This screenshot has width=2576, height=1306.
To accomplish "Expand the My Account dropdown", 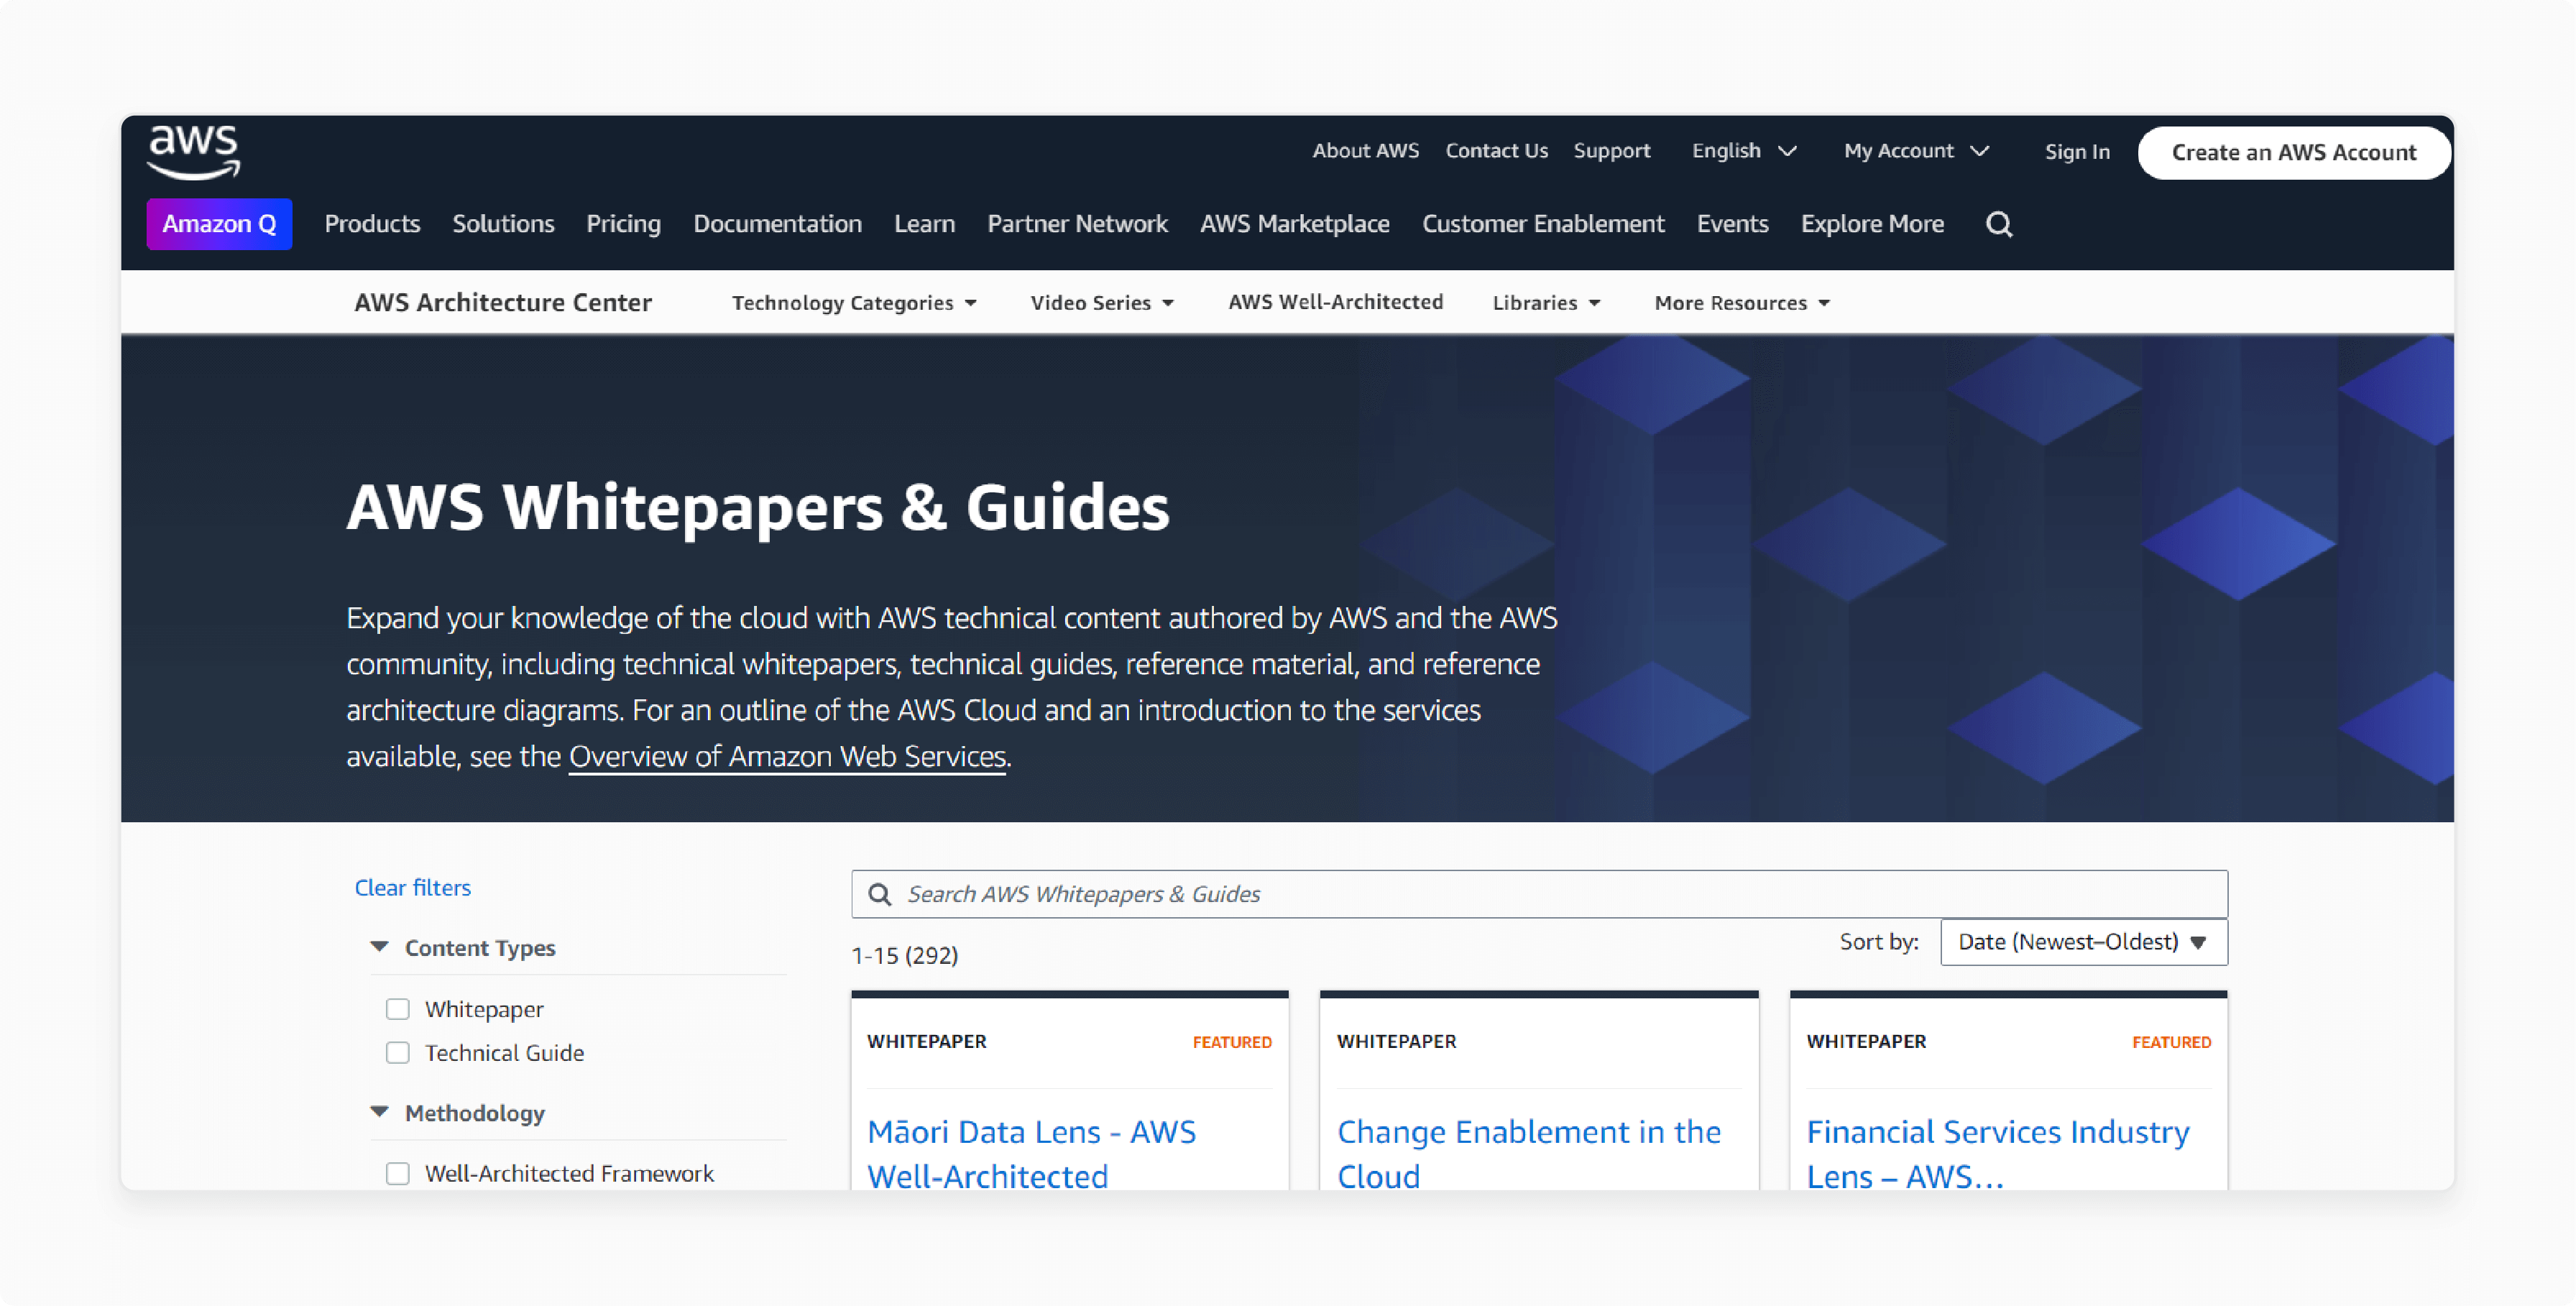I will (x=1916, y=151).
